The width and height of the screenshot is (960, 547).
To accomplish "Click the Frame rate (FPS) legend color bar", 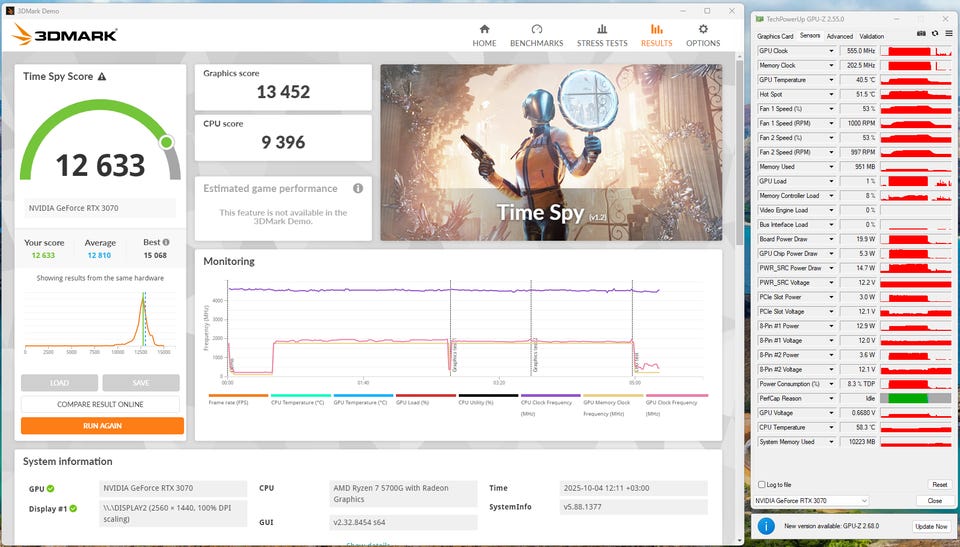I will pos(238,396).
